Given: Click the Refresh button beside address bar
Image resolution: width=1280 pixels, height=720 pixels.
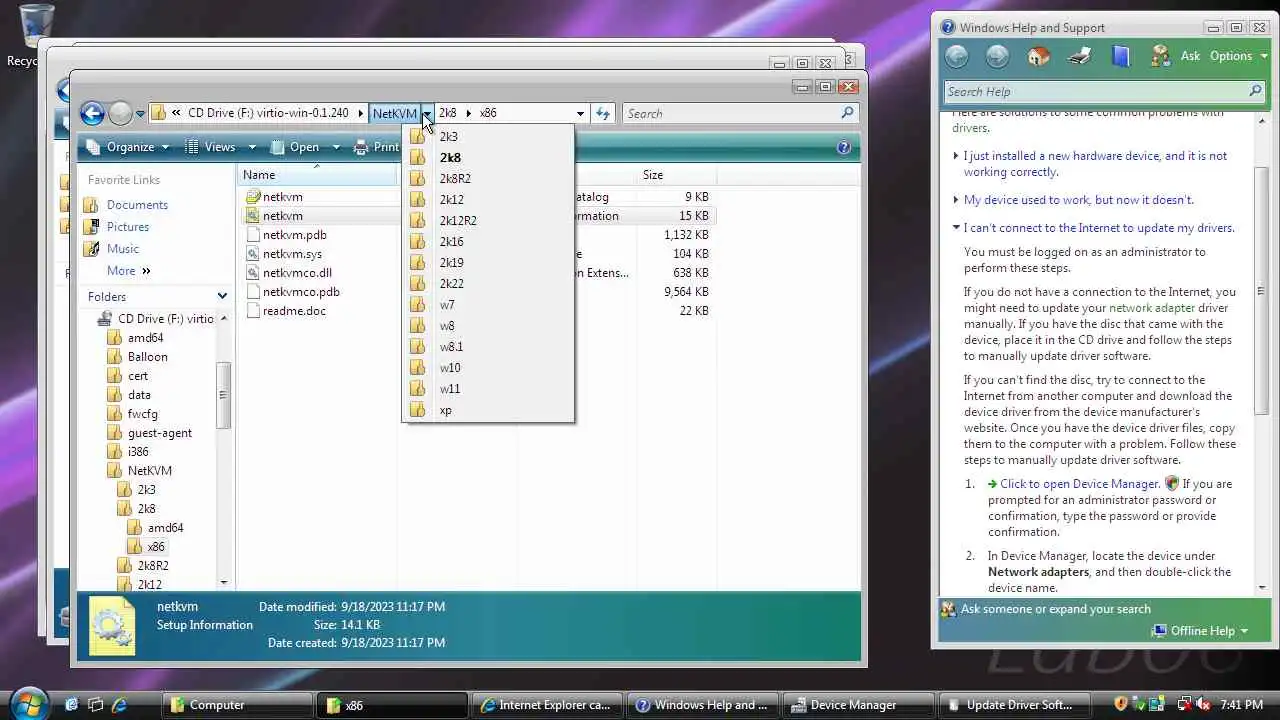Looking at the screenshot, I should [x=602, y=113].
